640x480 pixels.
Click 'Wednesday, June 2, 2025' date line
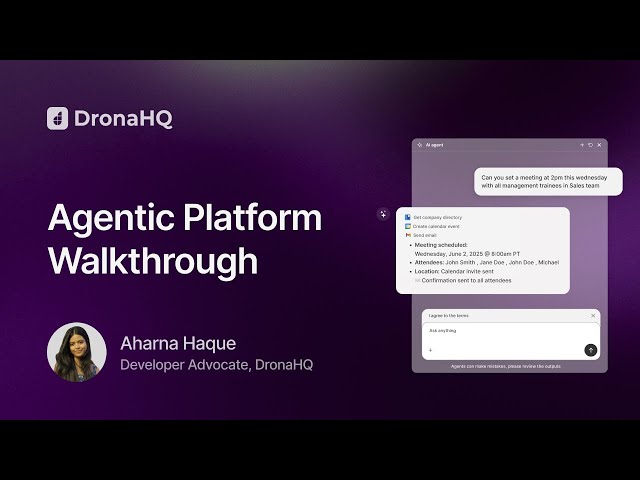[x=467, y=254]
